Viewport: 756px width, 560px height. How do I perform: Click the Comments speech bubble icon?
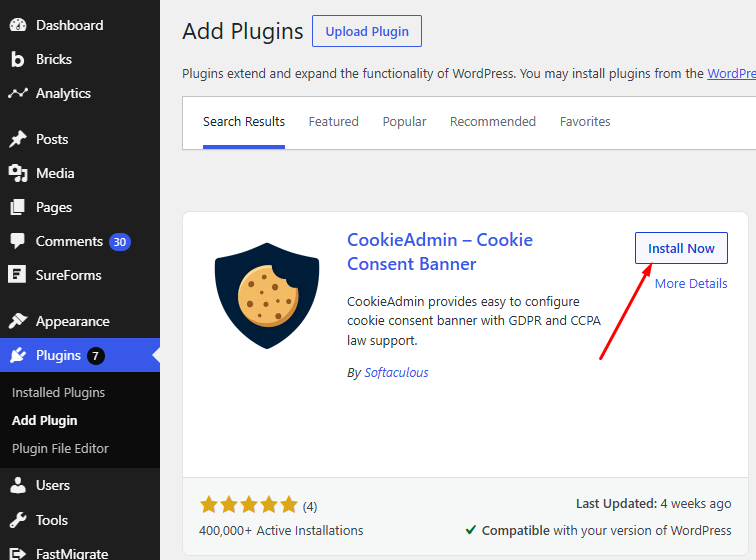tap(17, 241)
